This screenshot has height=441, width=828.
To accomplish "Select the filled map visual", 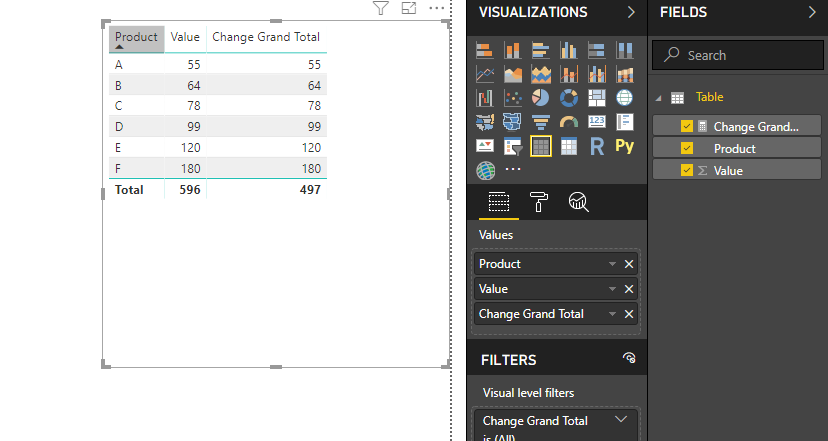I will (485, 122).
